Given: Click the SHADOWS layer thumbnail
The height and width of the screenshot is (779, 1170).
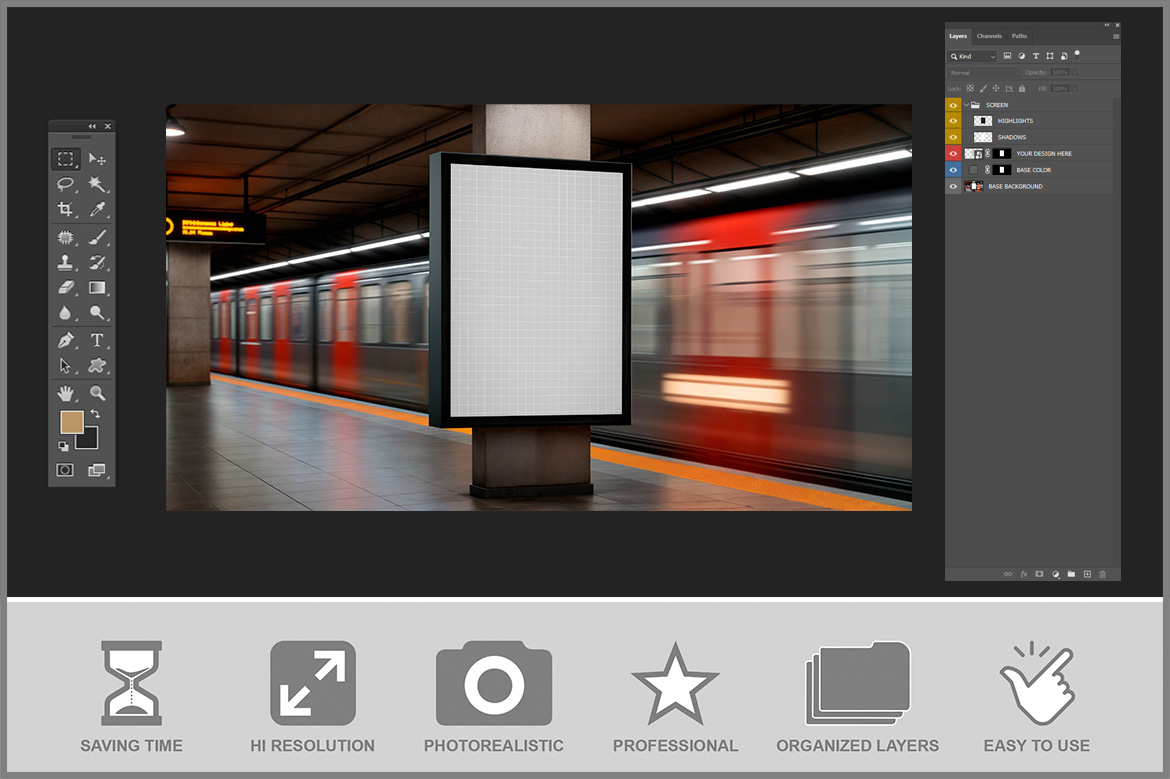Looking at the screenshot, I should click(983, 137).
